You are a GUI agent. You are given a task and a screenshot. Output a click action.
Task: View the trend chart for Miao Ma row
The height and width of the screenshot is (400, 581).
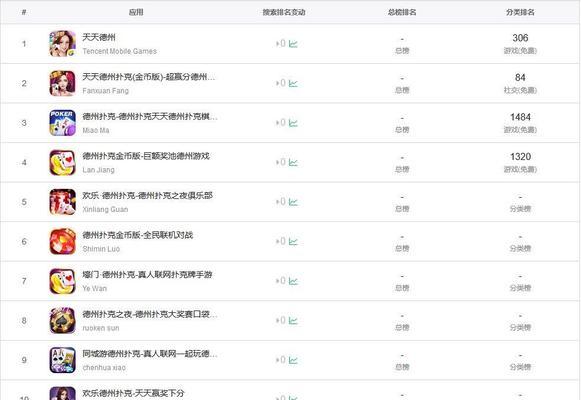click(x=293, y=123)
